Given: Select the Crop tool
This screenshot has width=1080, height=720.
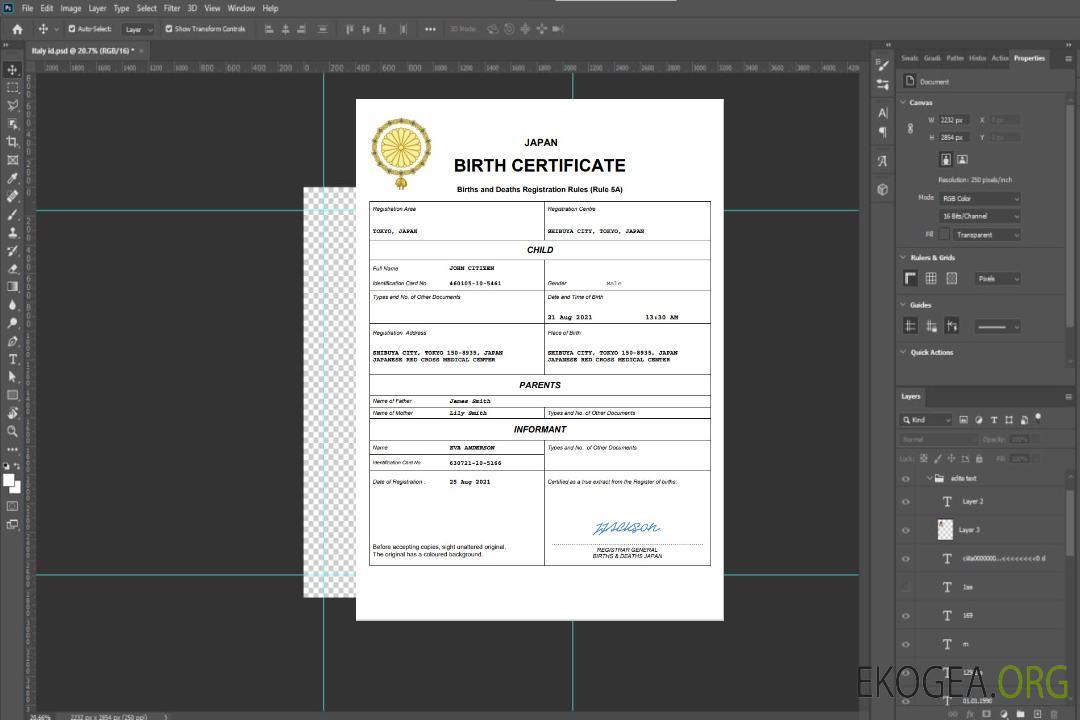Looking at the screenshot, I should pyautogui.click(x=12, y=142).
